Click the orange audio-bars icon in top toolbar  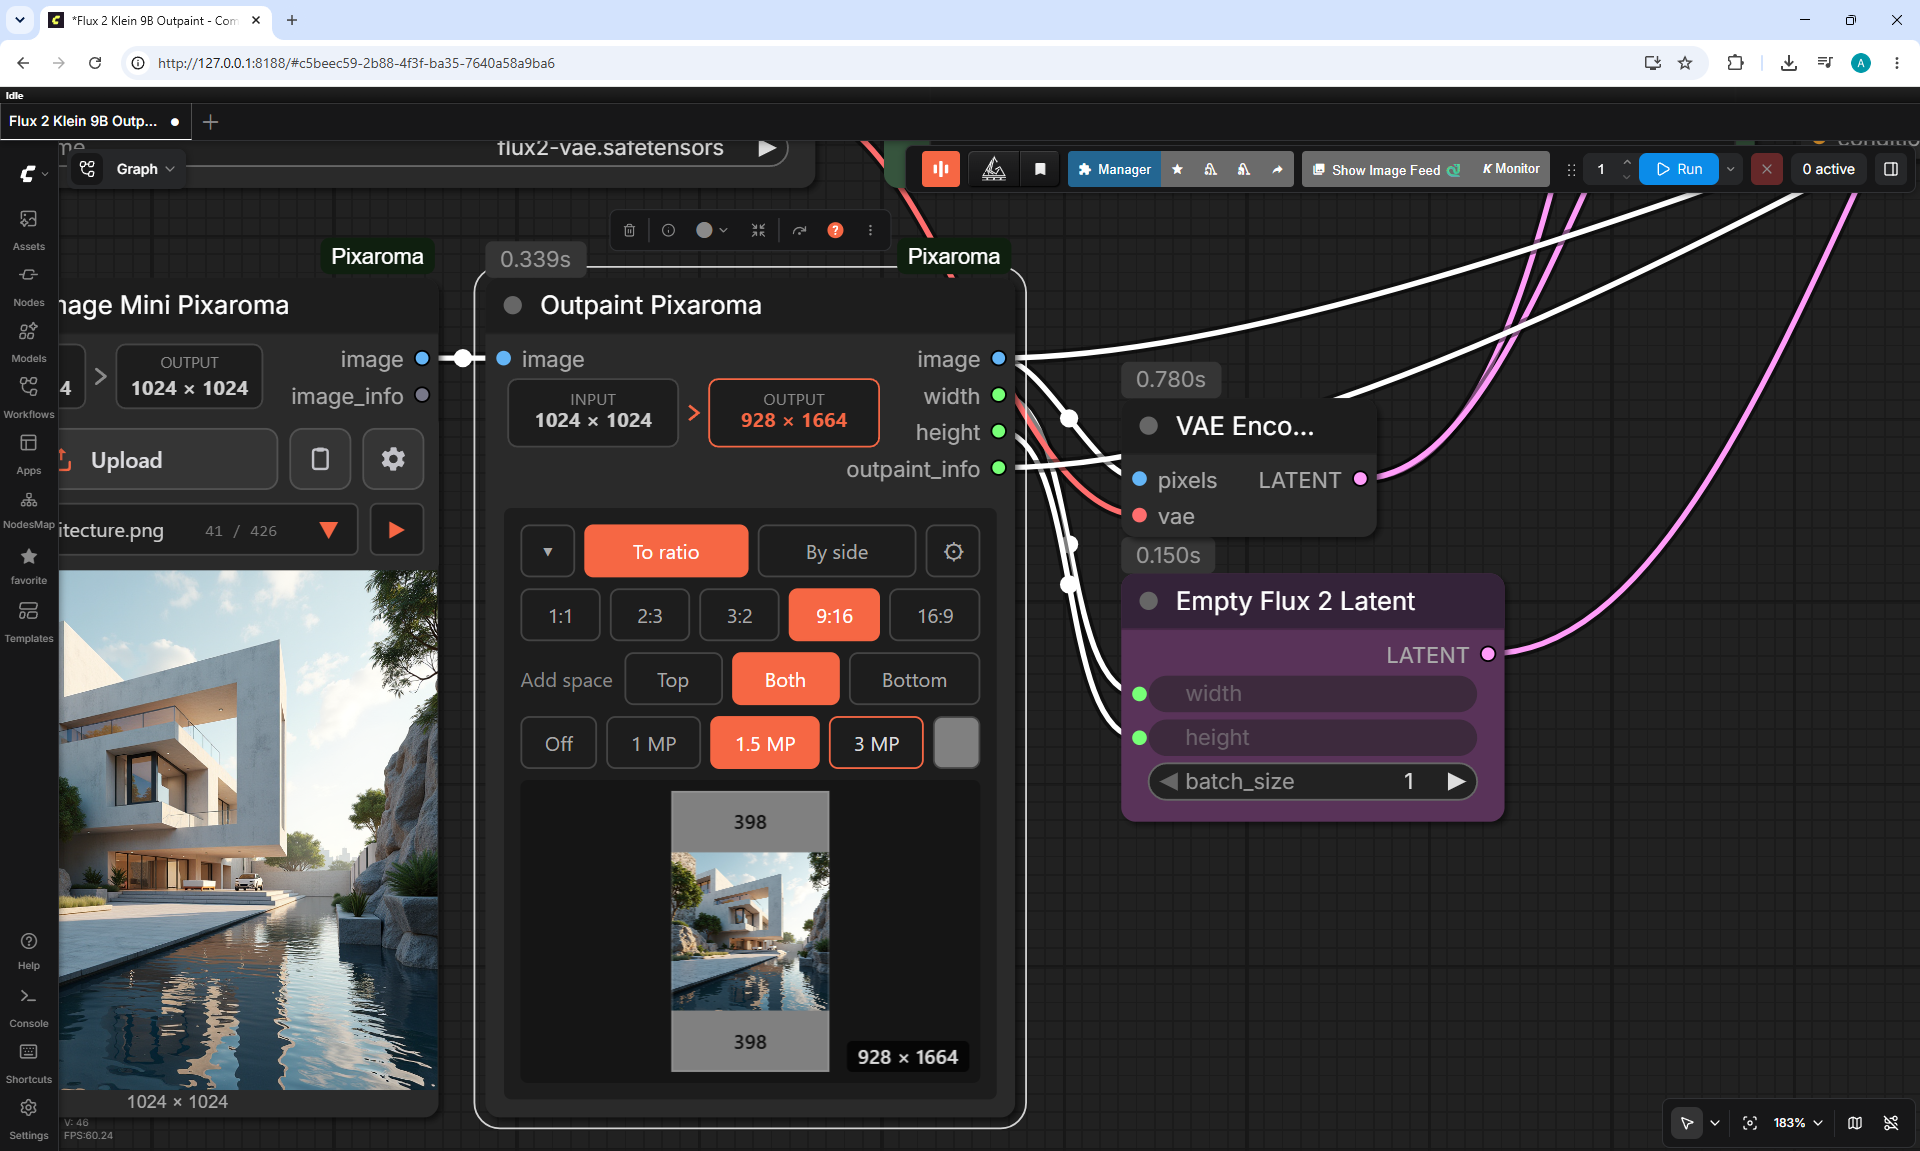pyautogui.click(x=940, y=169)
